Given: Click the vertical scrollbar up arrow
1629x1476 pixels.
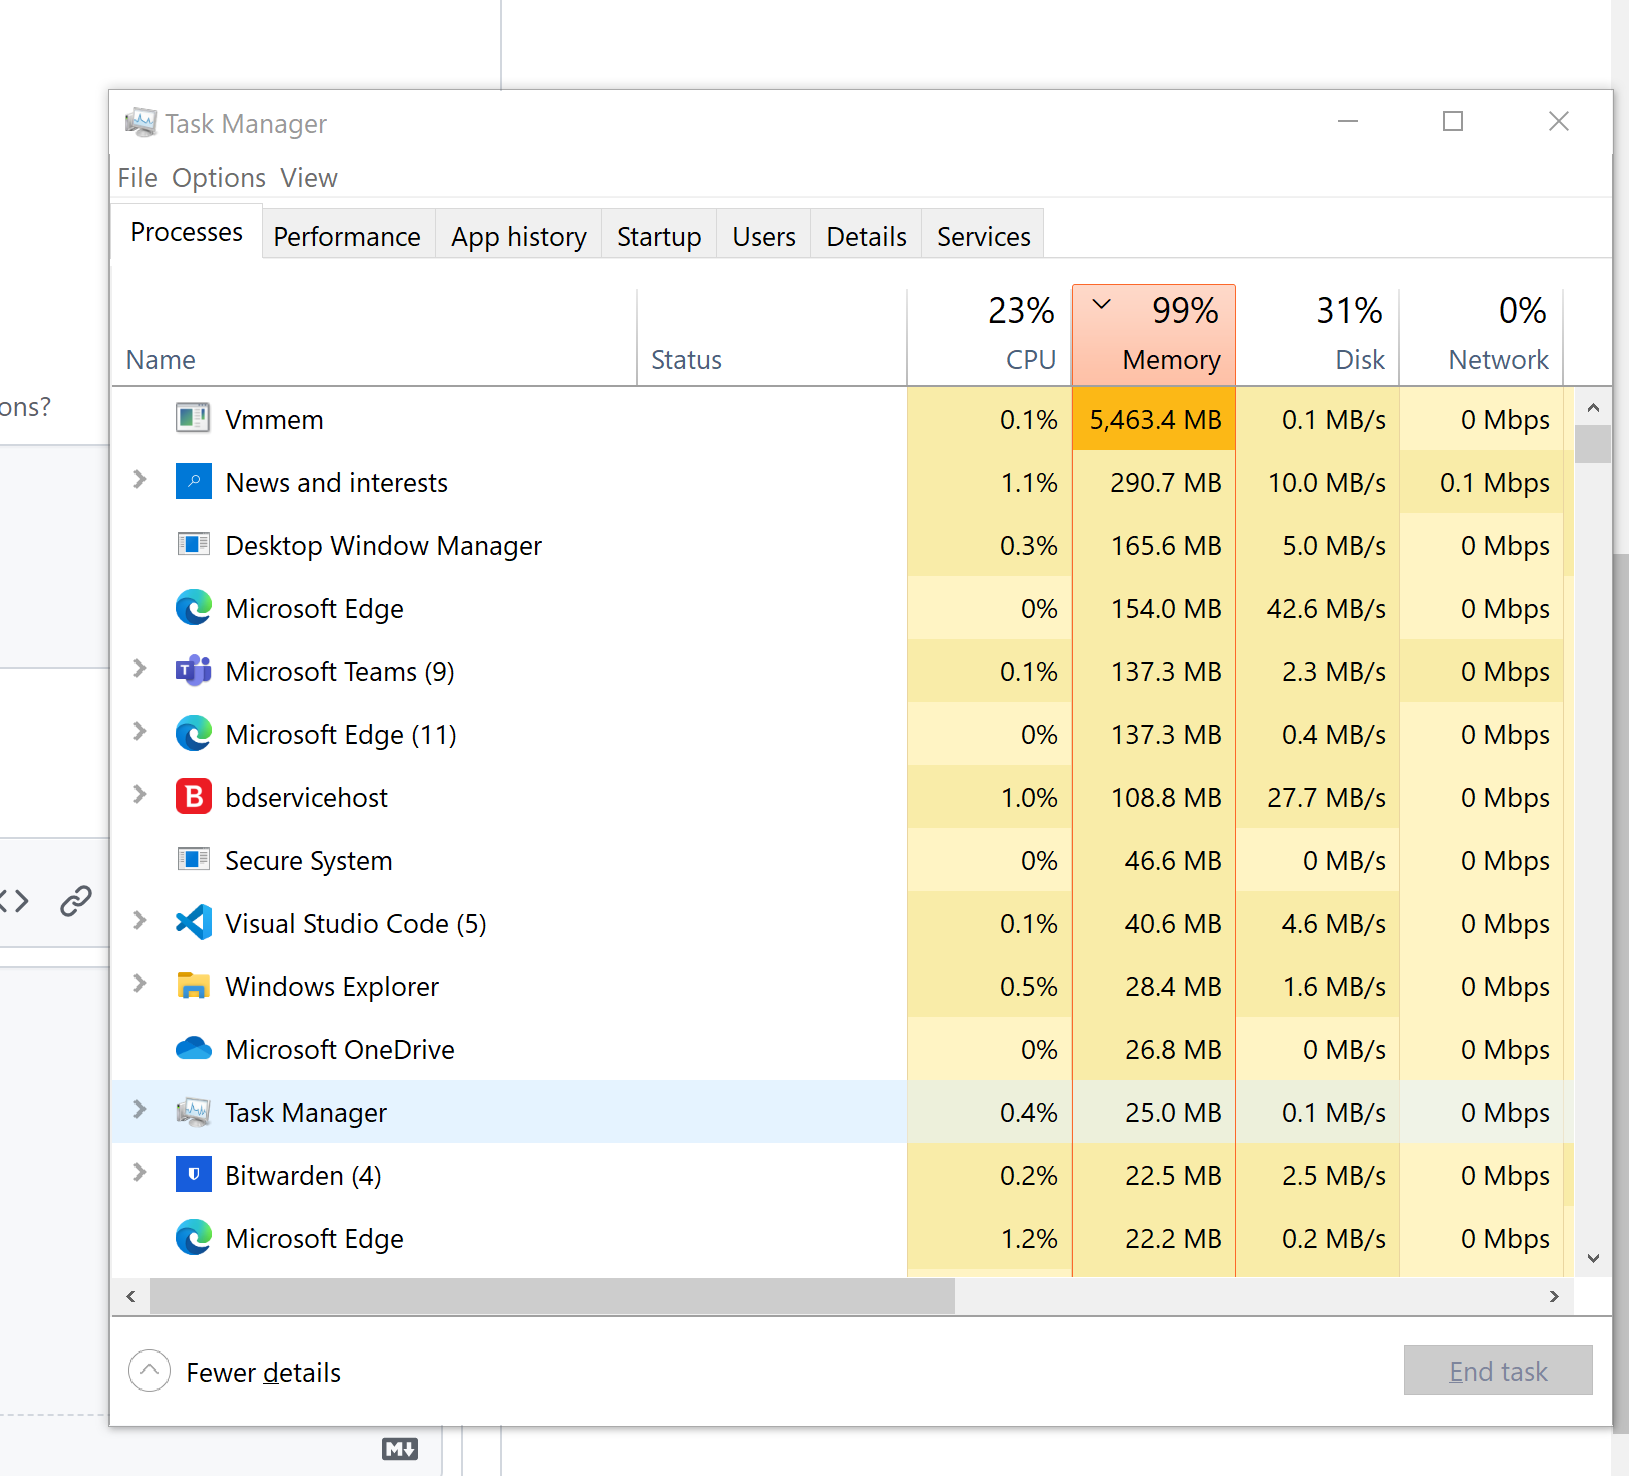Looking at the screenshot, I should [x=1593, y=407].
